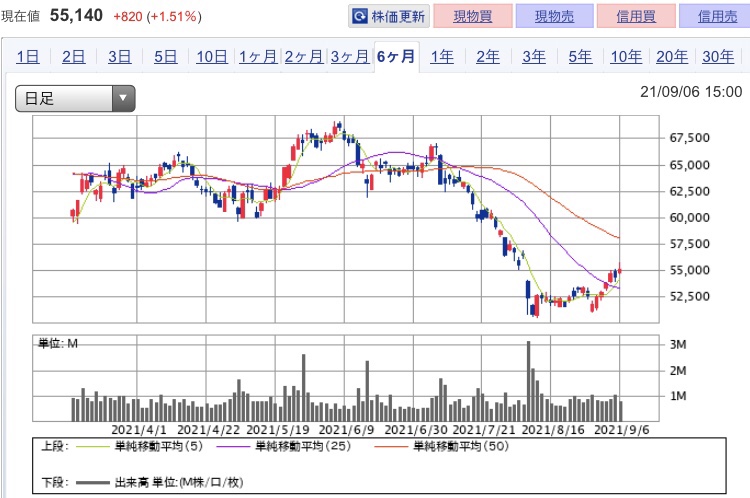Click the dropdown arrow beside 日足
The width and height of the screenshot is (750, 498).
pyautogui.click(x=123, y=99)
